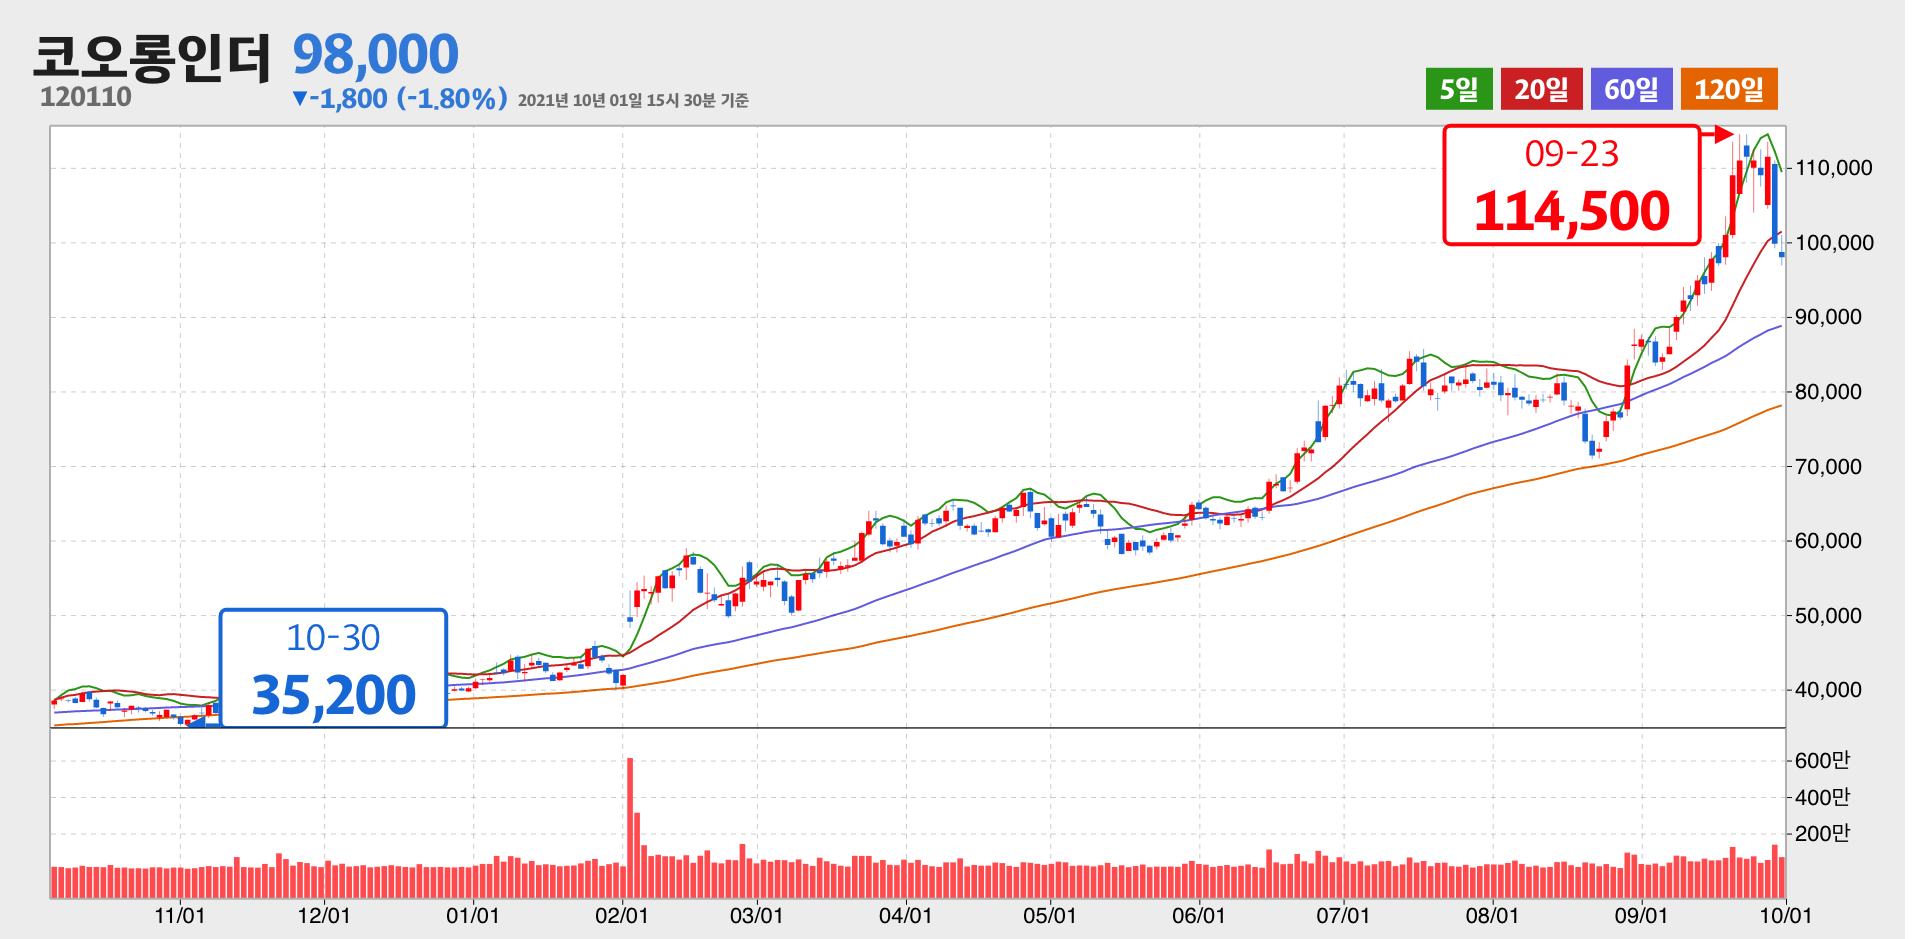Image resolution: width=1920 pixels, height=939 pixels.
Task: Click the 06/01 date axis label
Action: 1199,916
